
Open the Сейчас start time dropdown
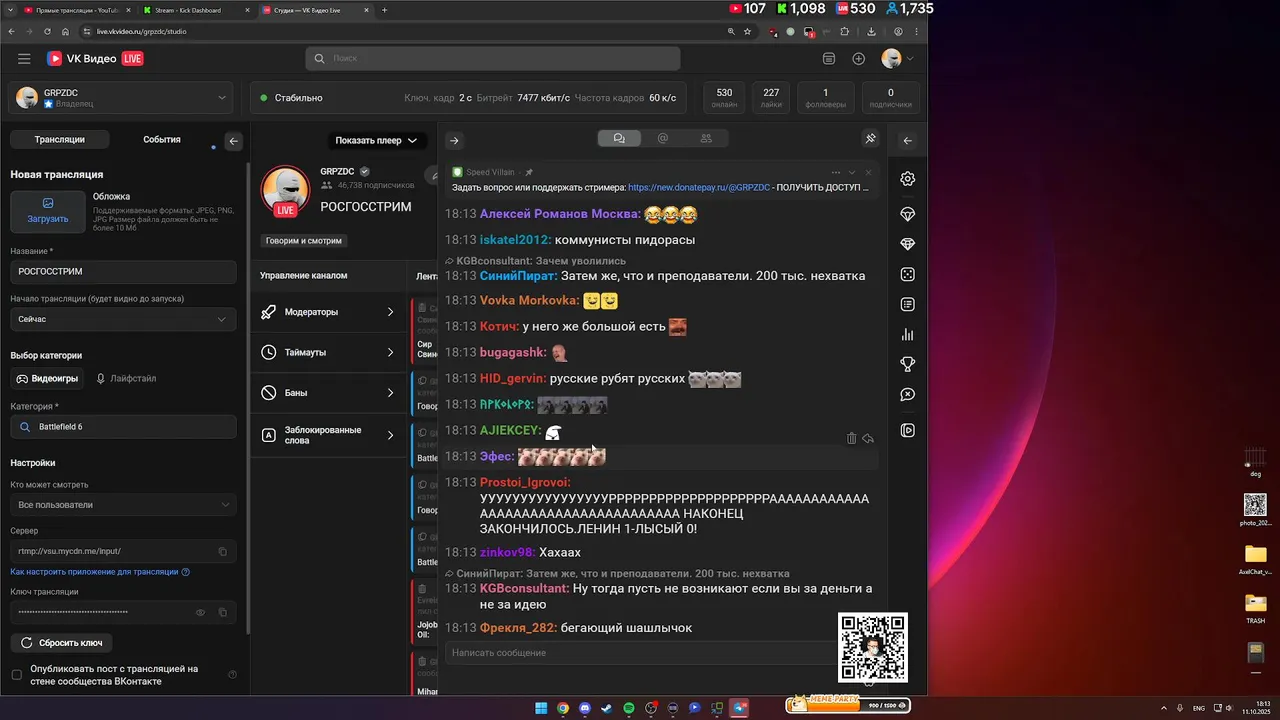point(124,319)
